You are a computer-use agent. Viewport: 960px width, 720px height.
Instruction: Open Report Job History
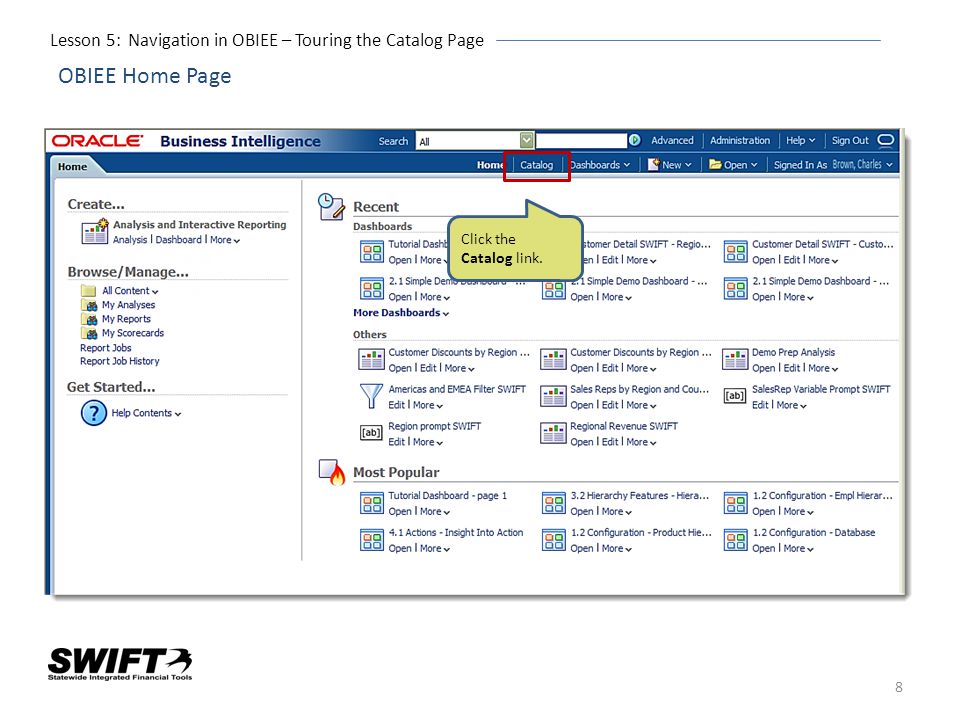[119, 361]
